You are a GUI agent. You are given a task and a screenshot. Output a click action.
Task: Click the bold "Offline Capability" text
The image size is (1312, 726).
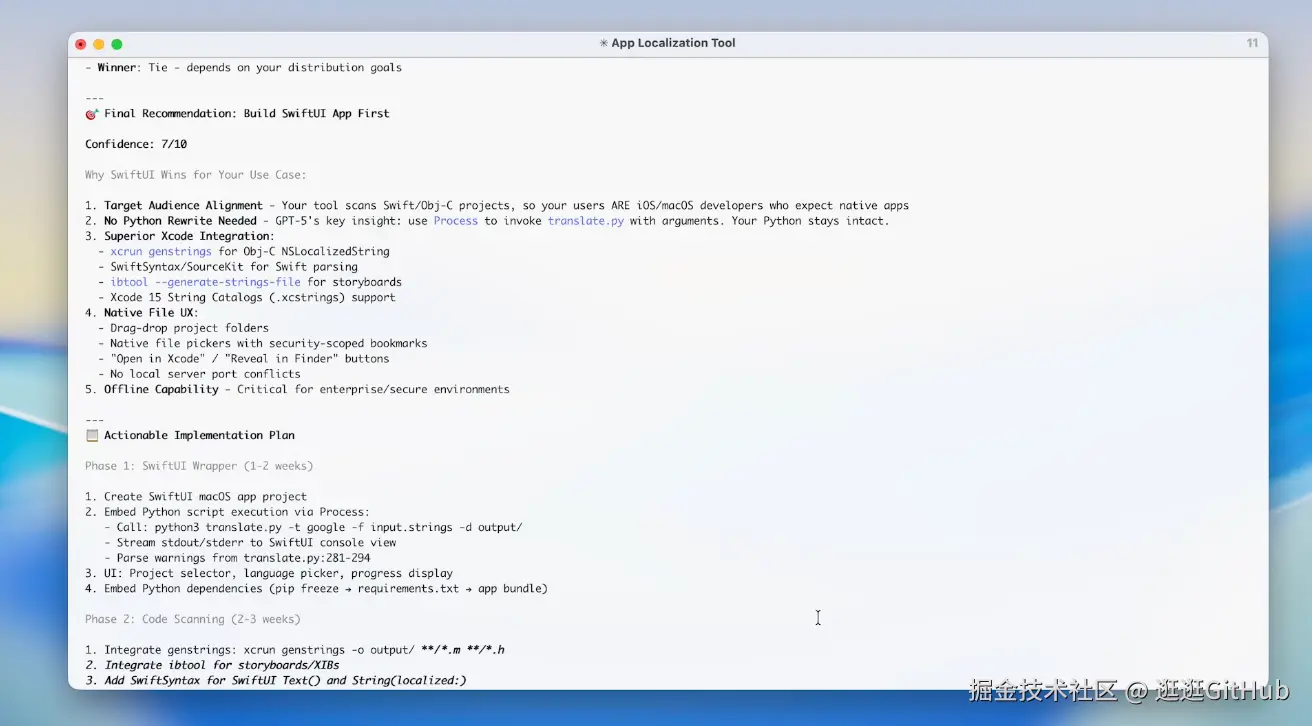point(161,390)
